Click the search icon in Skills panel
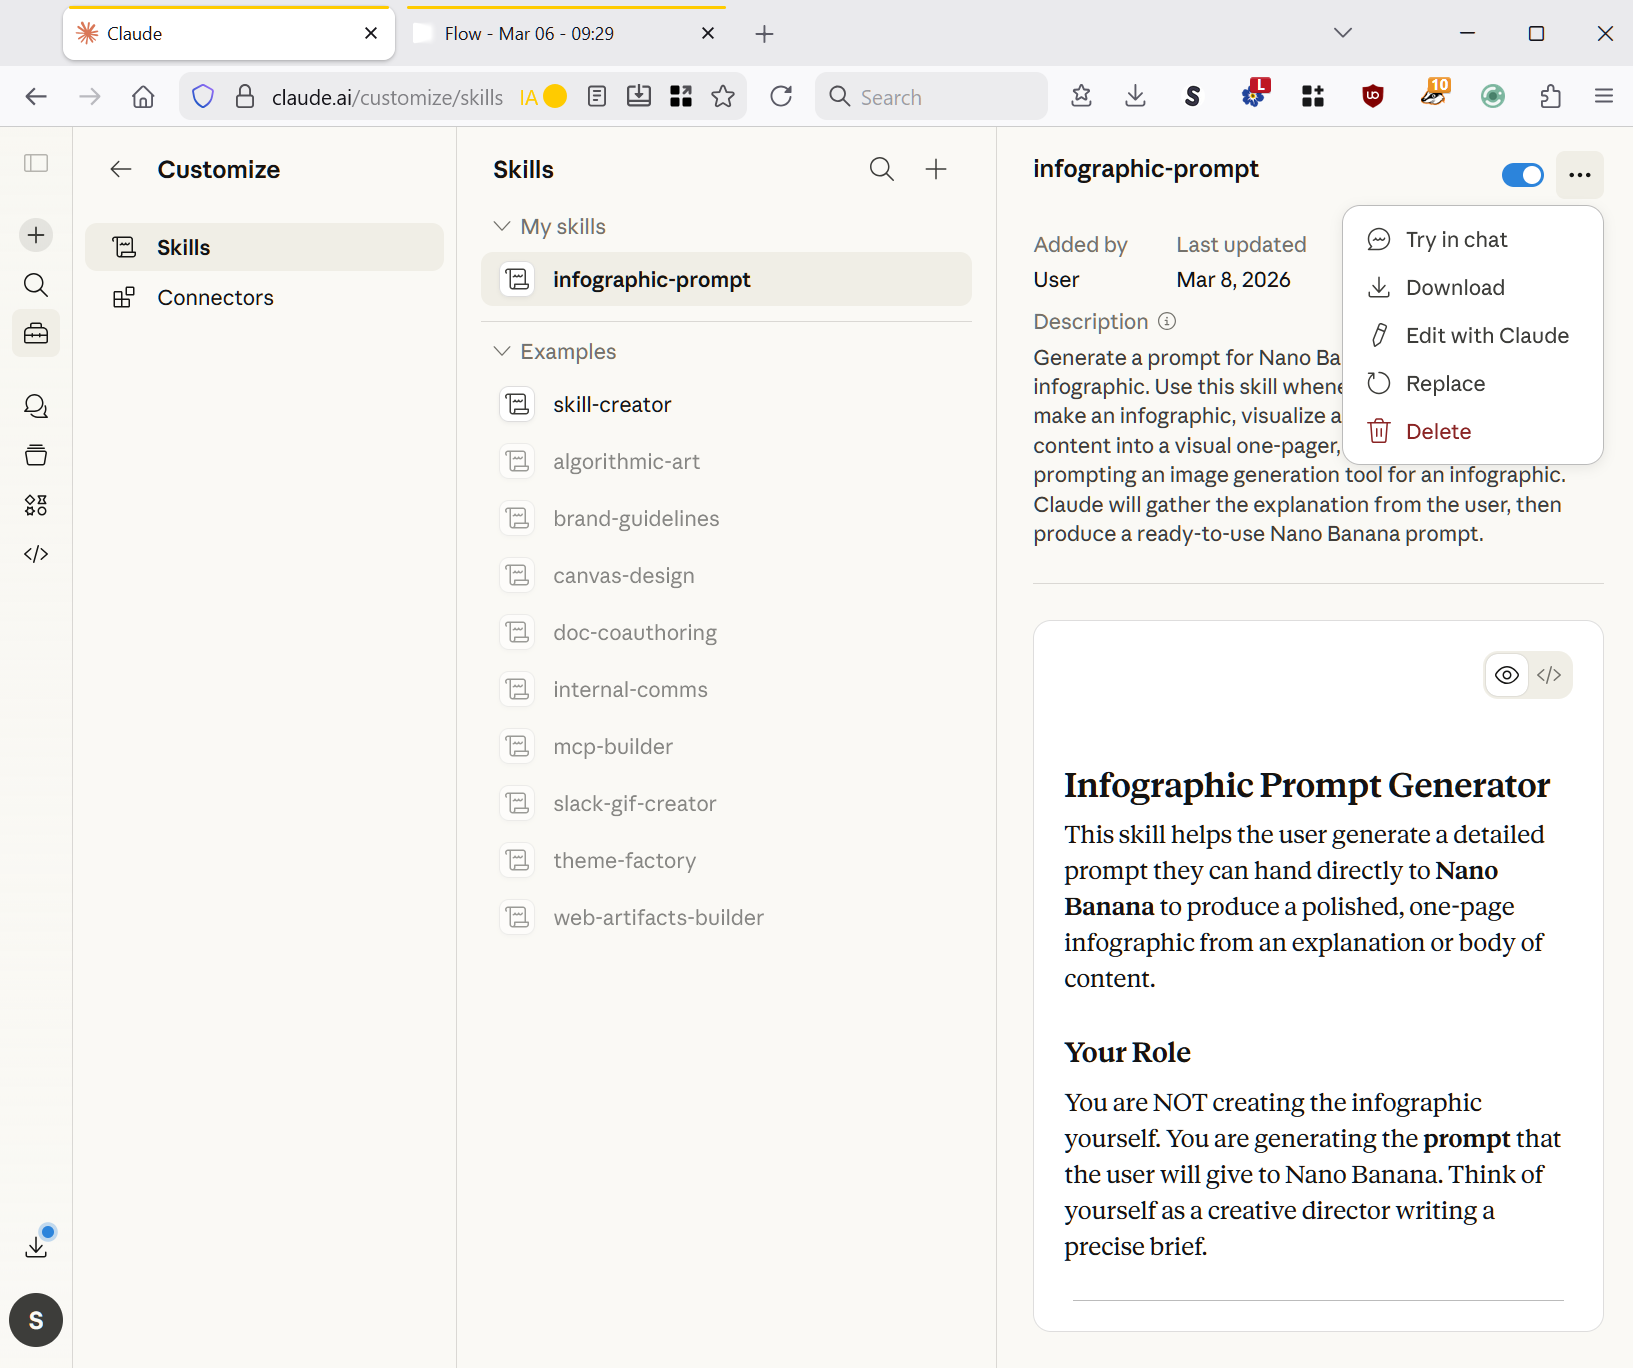Screen dimensions: 1633x1368 [881, 169]
